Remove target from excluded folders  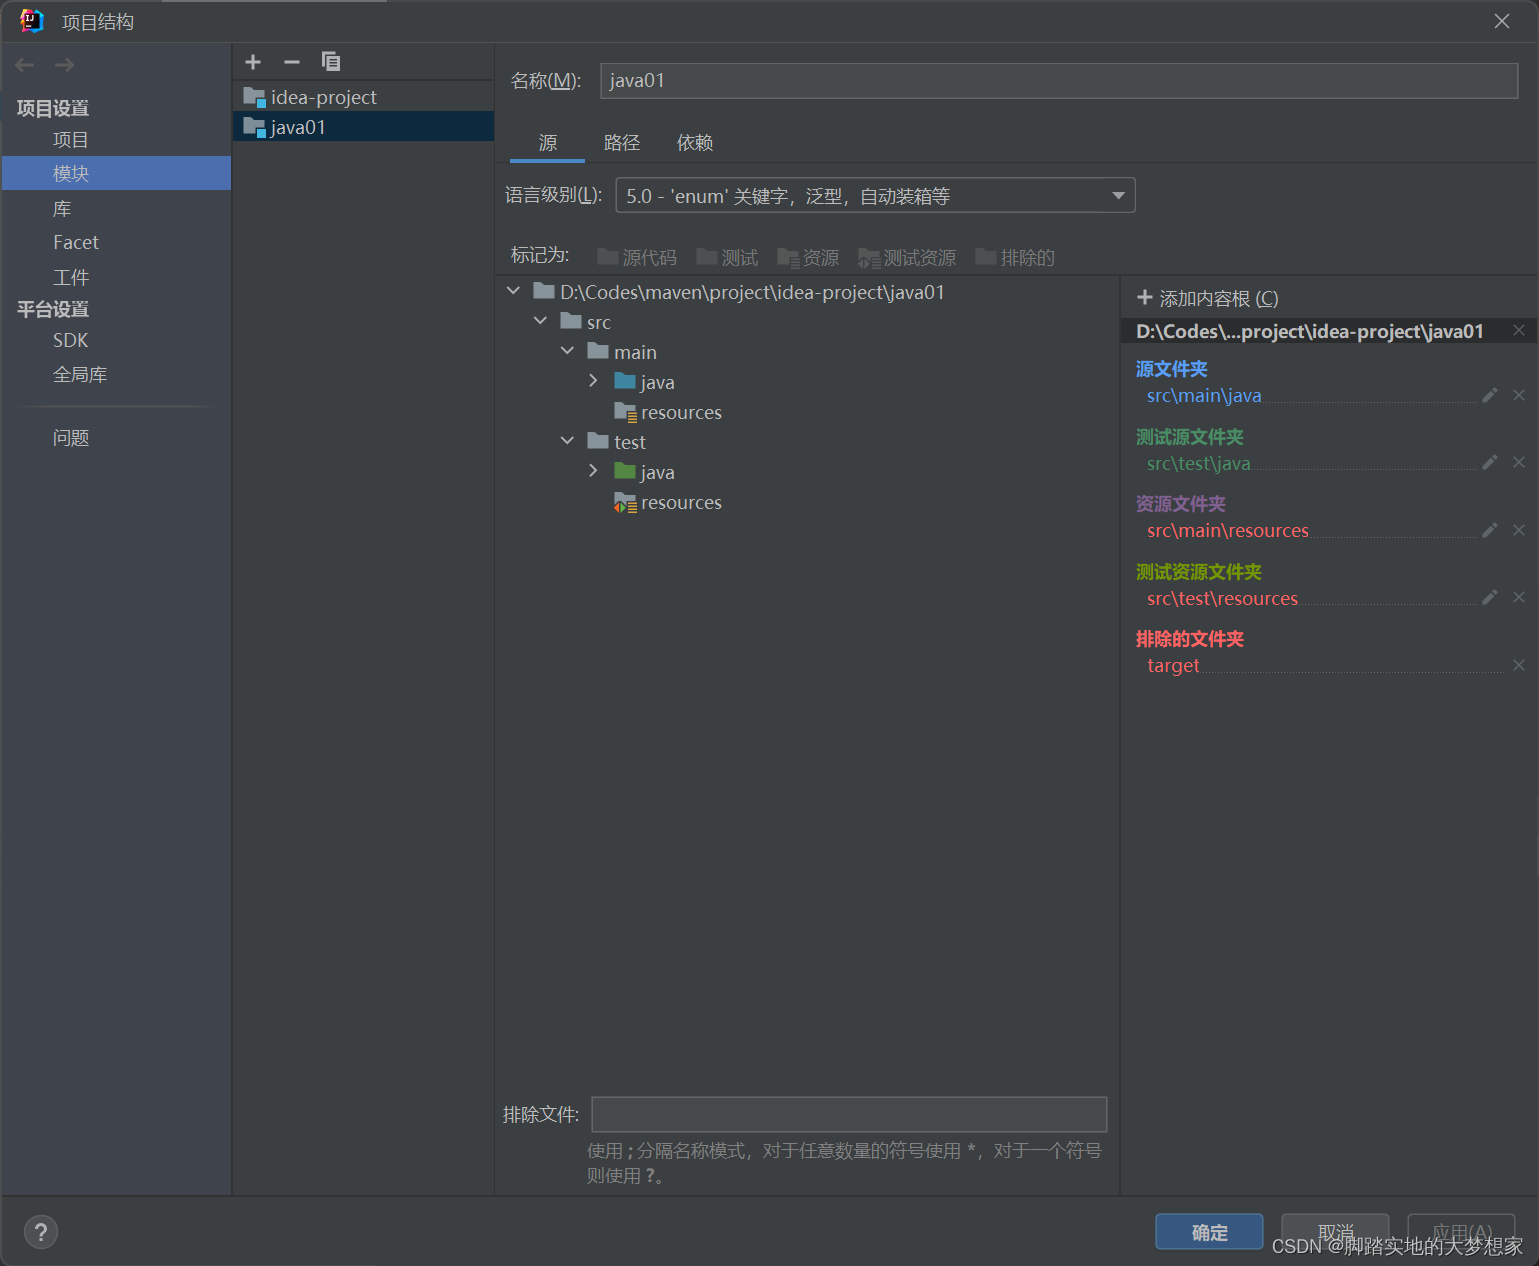(x=1519, y=665)
